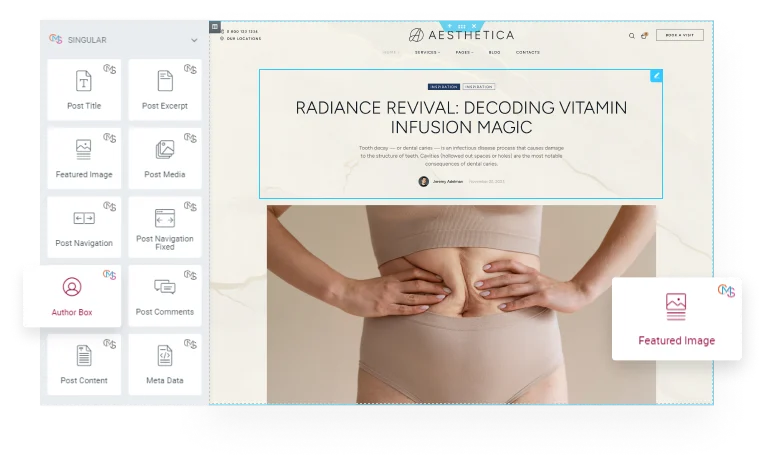762x466 pixels.
Task: Collapse the Singular widgets category
Action: pyautogui.click(x=194, y=40)
